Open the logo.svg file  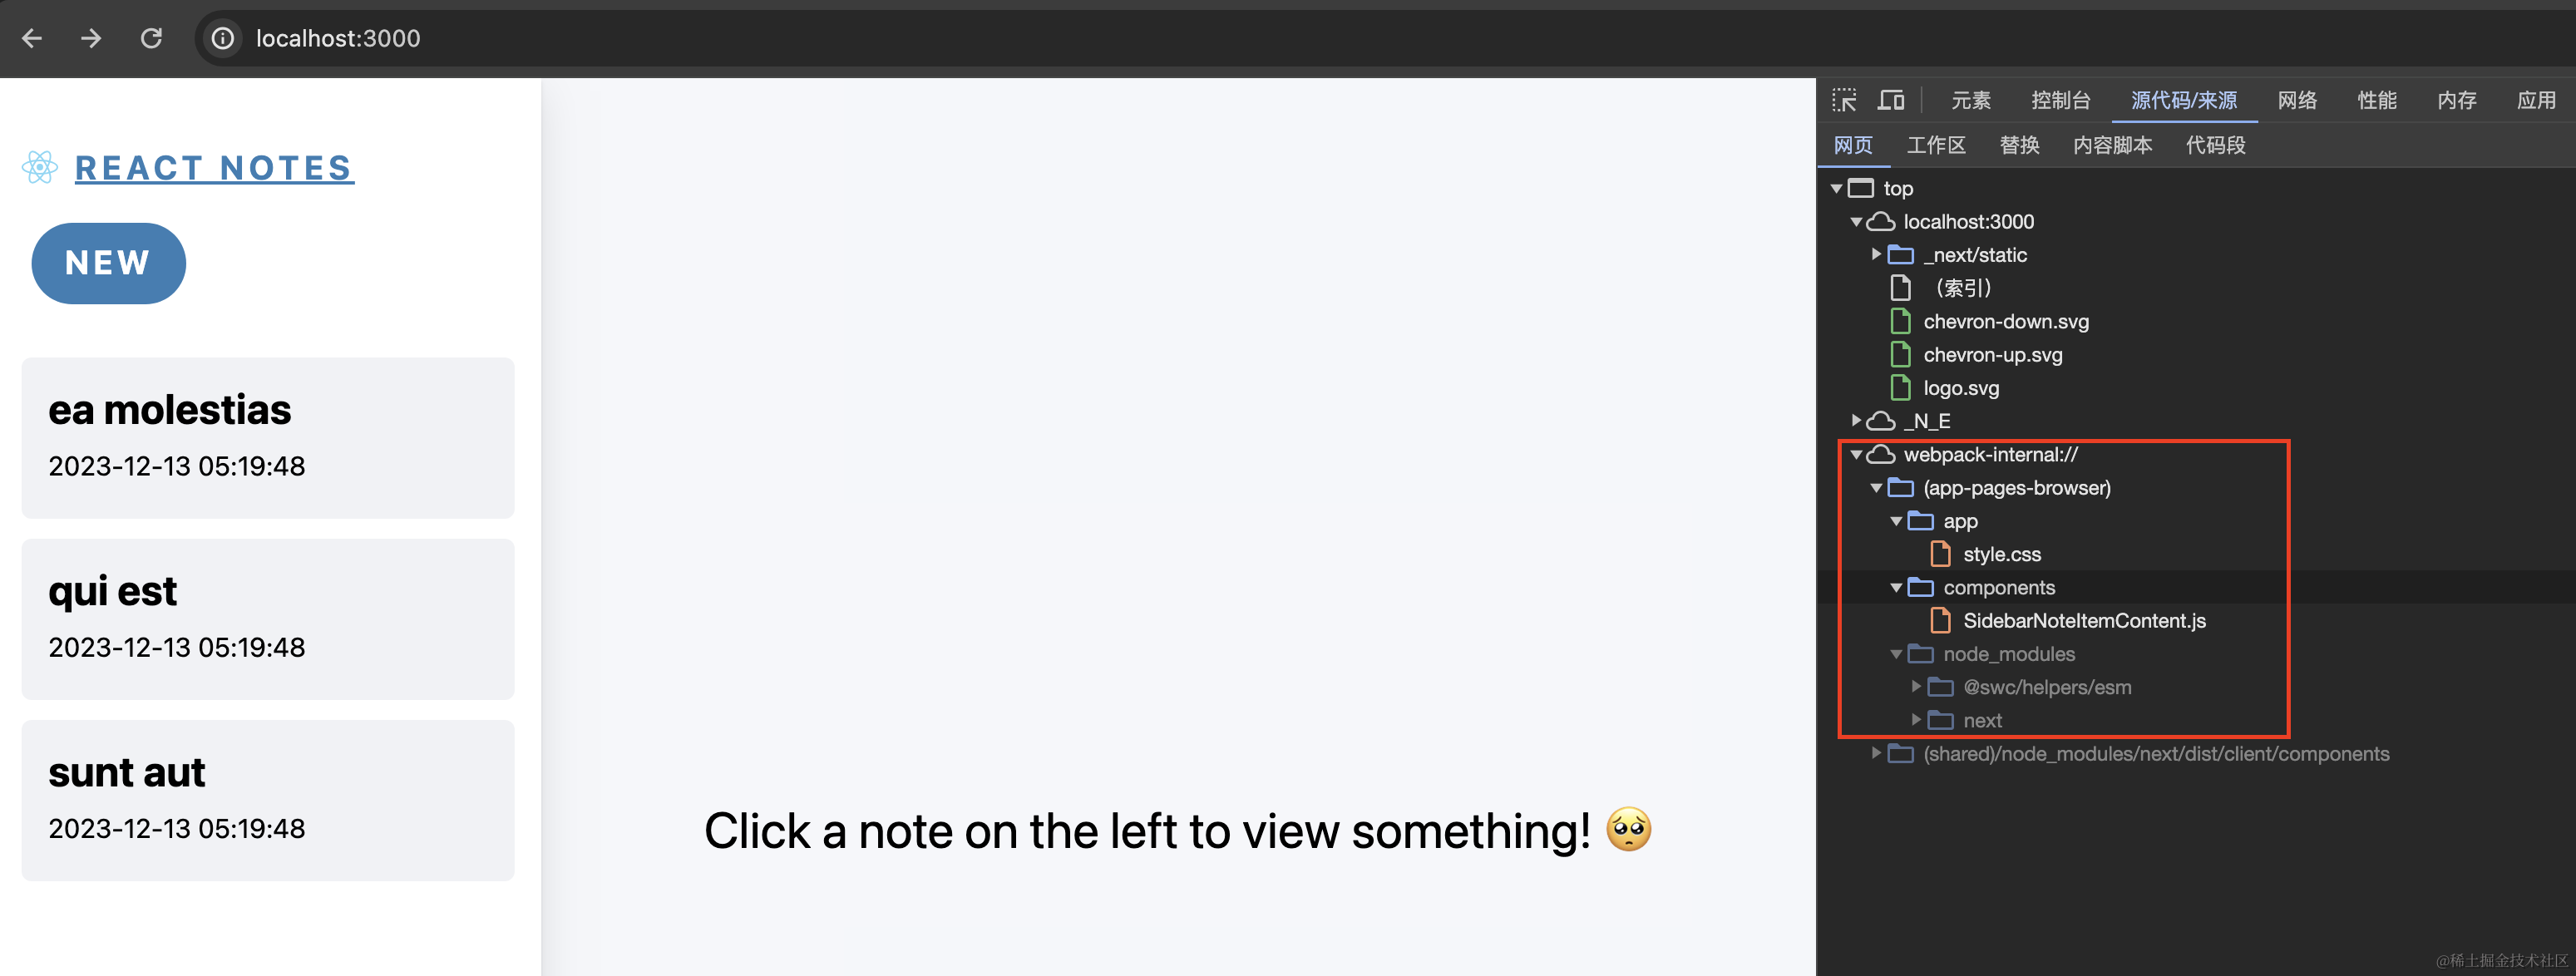(1960, 388)
